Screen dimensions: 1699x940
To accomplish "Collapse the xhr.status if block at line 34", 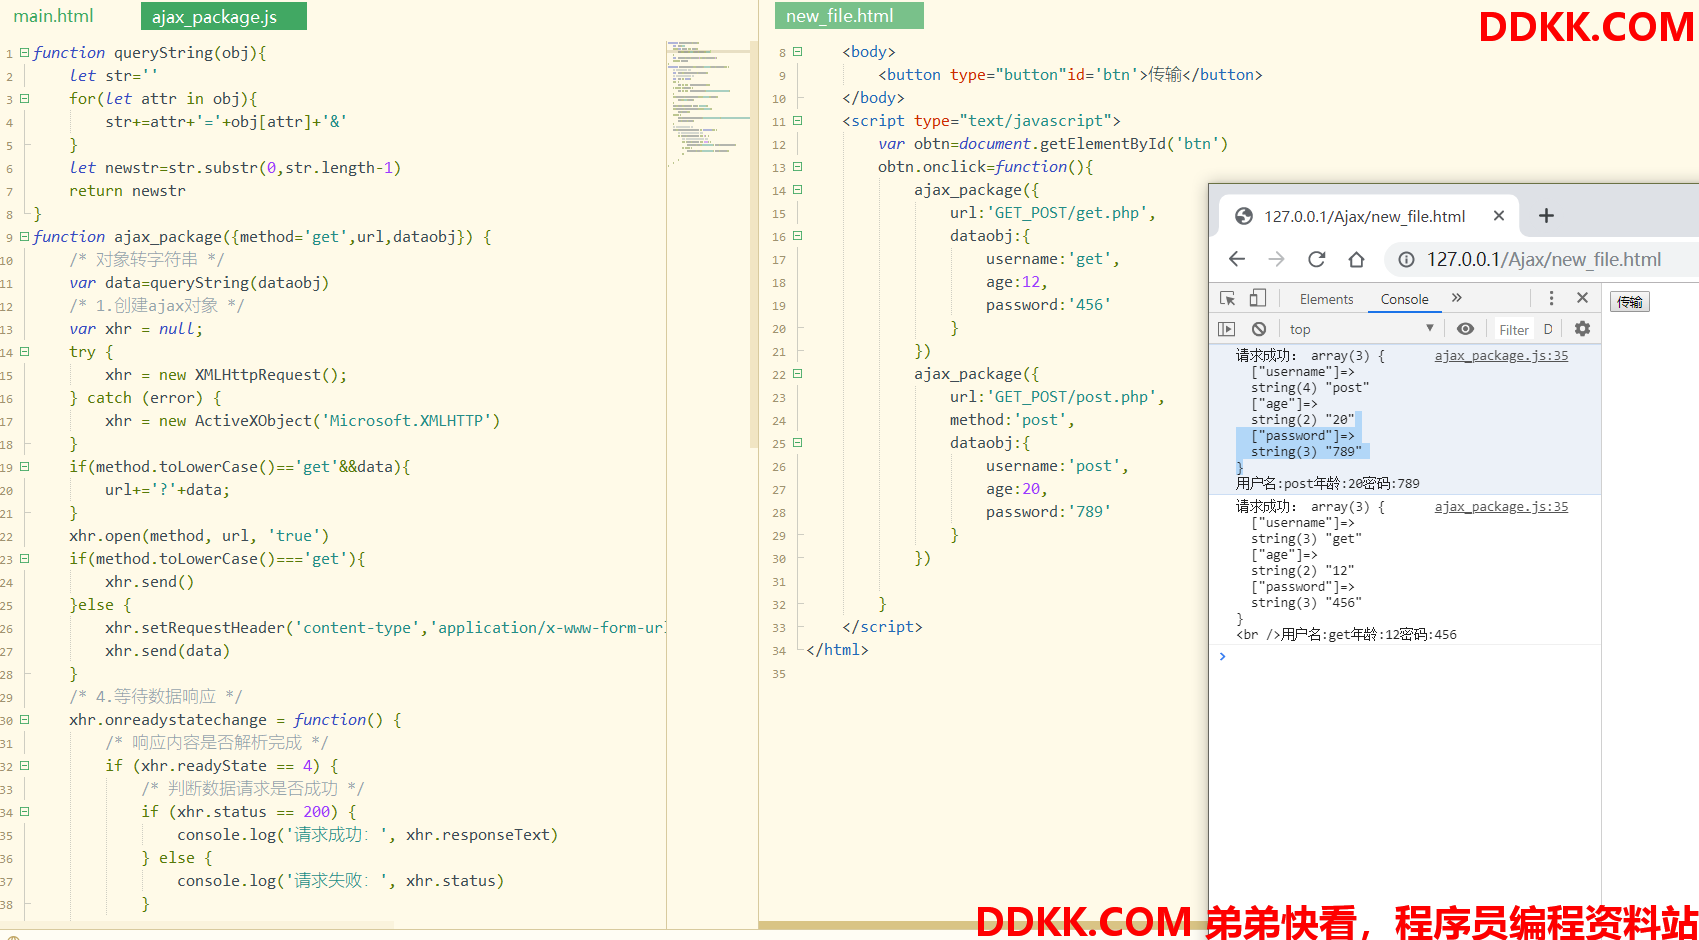I will point(24,811).
